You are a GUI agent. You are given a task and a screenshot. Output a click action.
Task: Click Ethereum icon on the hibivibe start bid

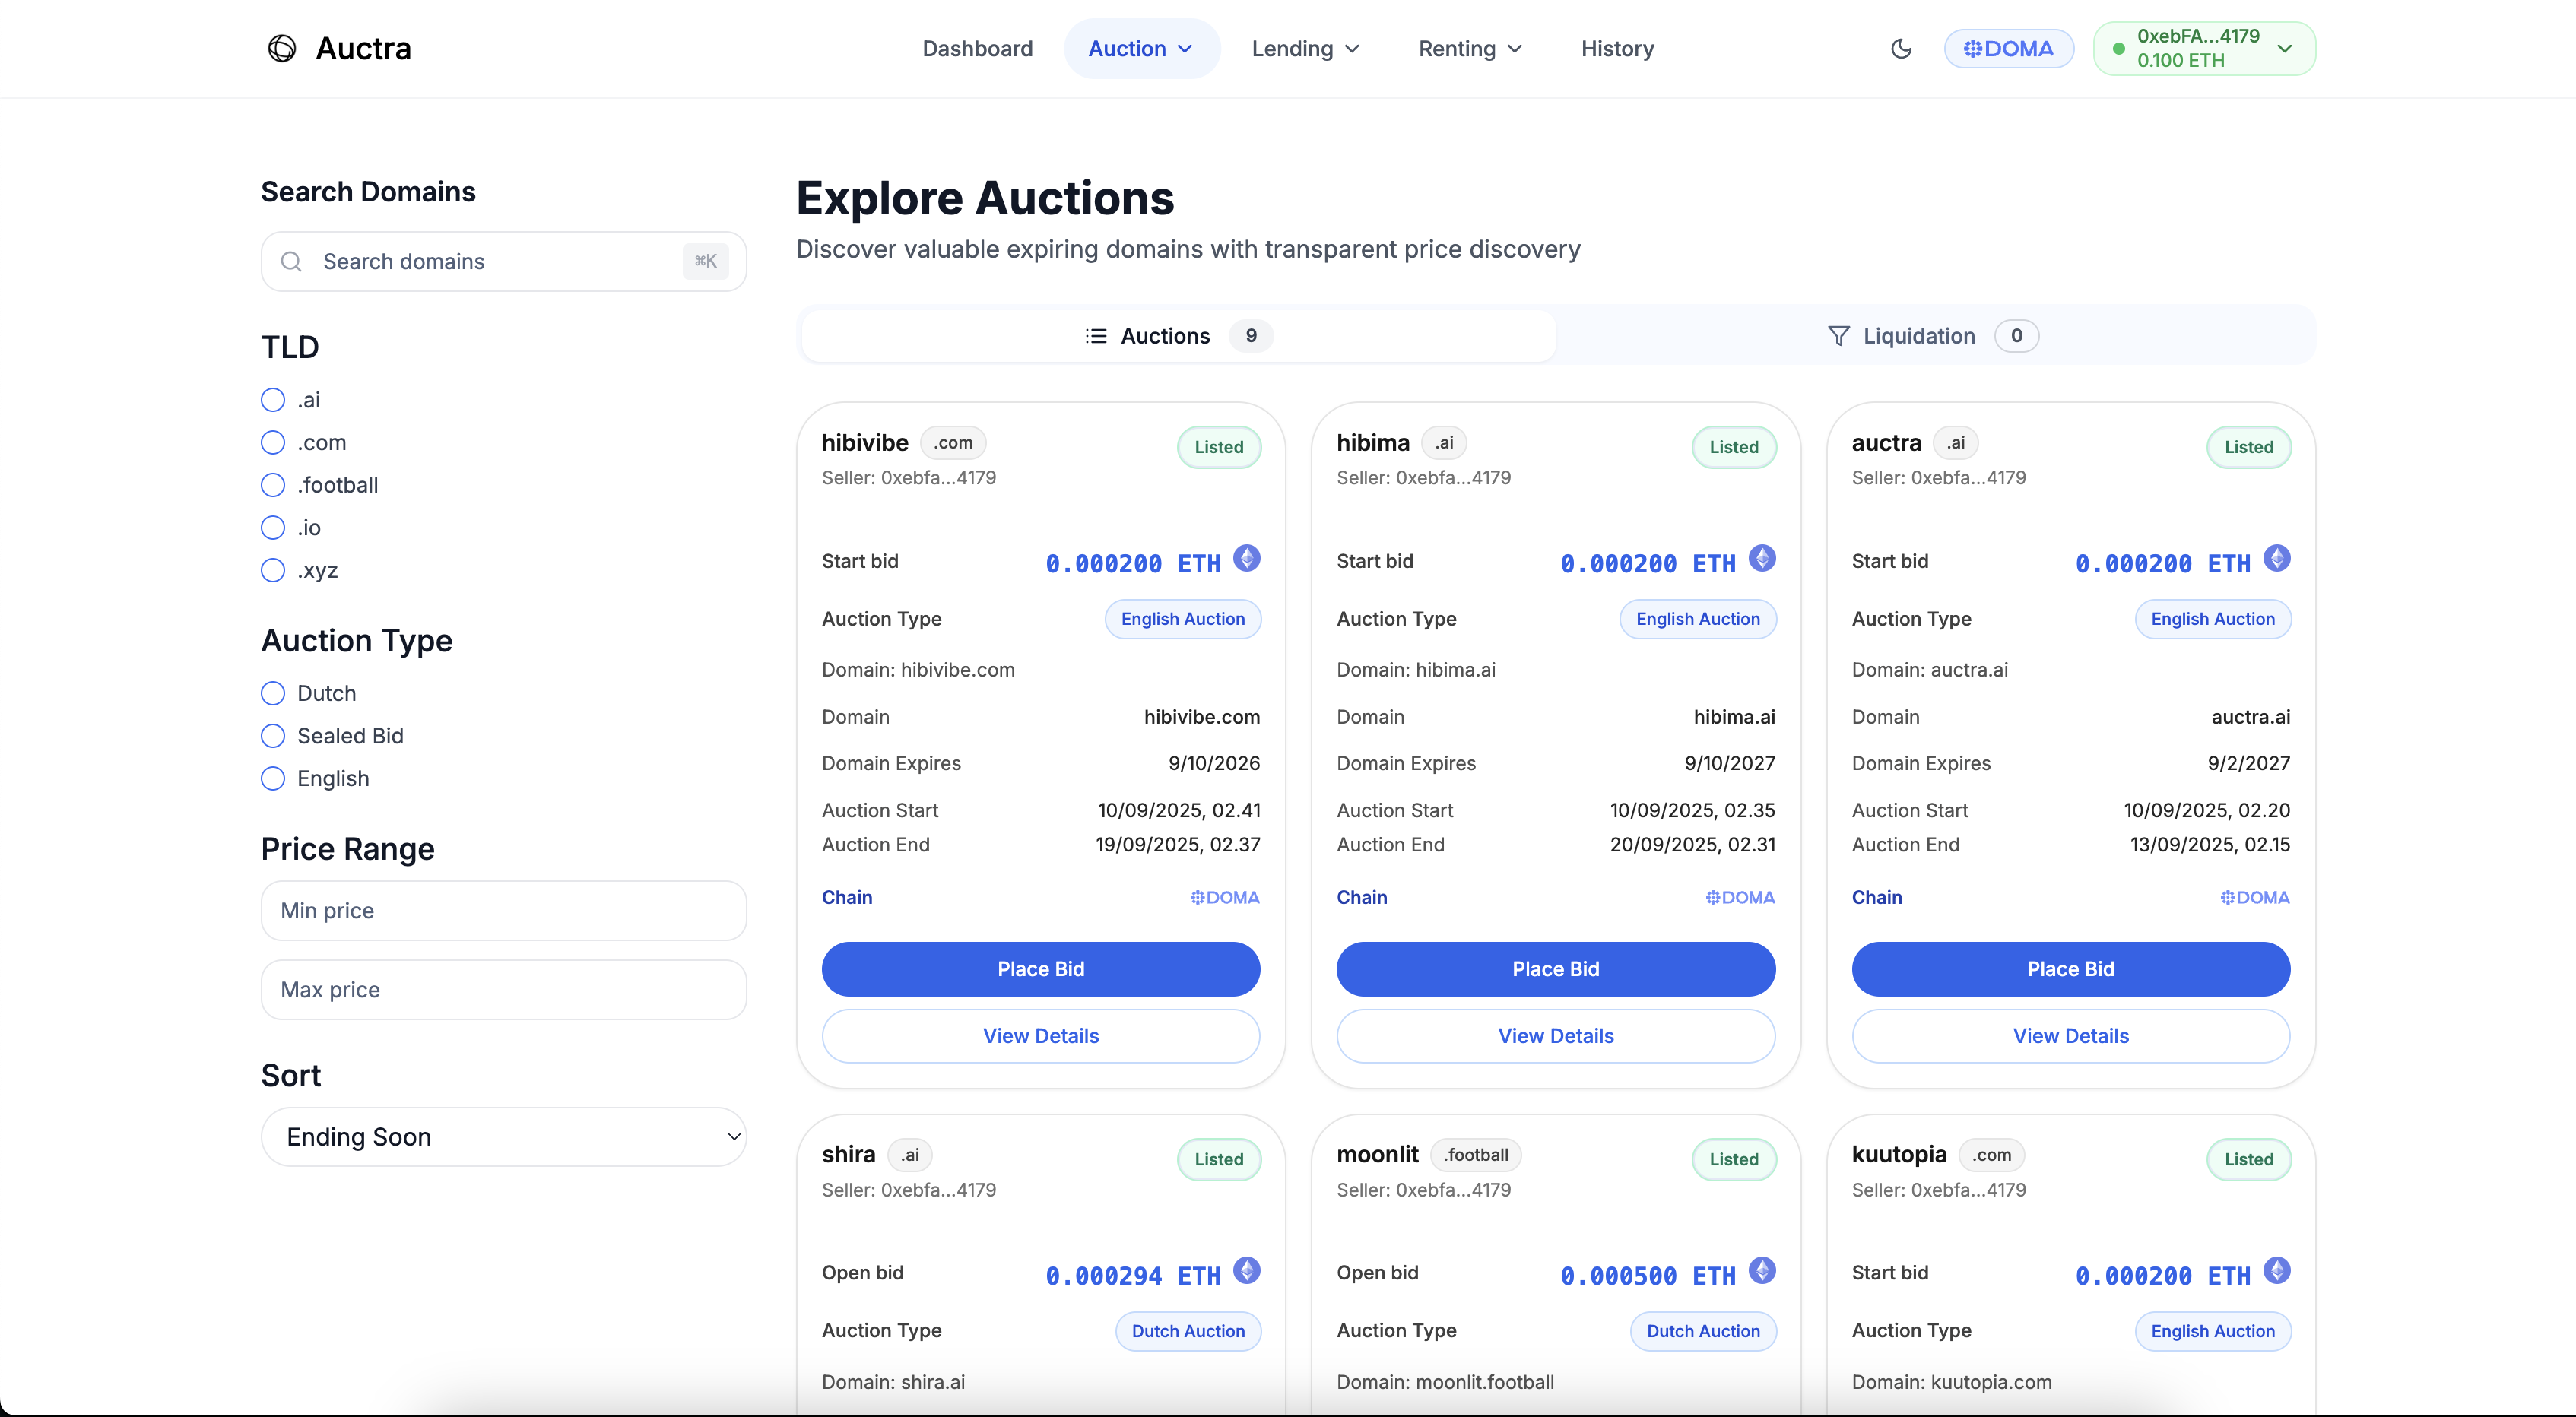[x=1246, y=558]
